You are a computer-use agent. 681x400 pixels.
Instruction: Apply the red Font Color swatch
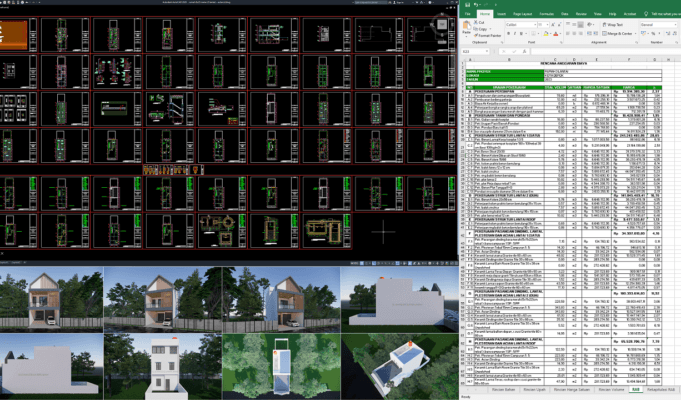click(555, 33)
